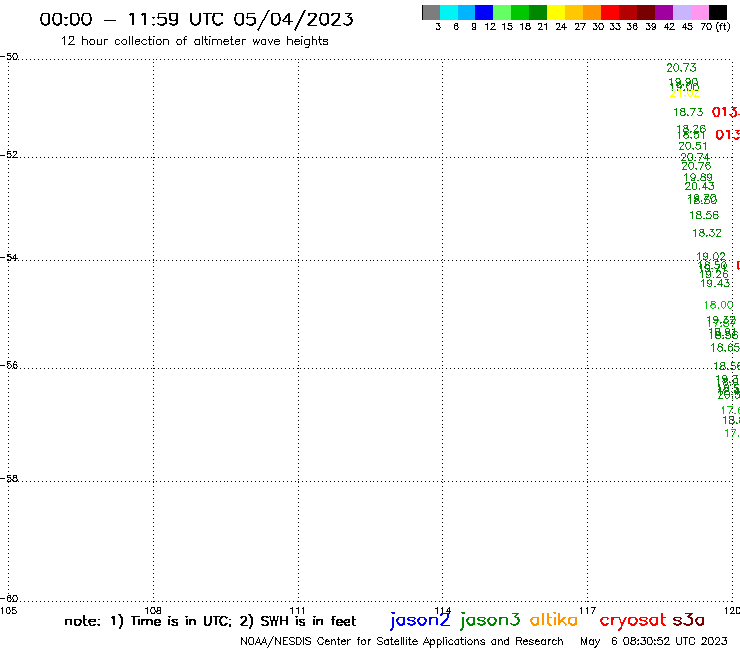Click the timestamp "May 6 08:30:52 UTC 2023"
The image size is (740, 650).
point(654,641)
